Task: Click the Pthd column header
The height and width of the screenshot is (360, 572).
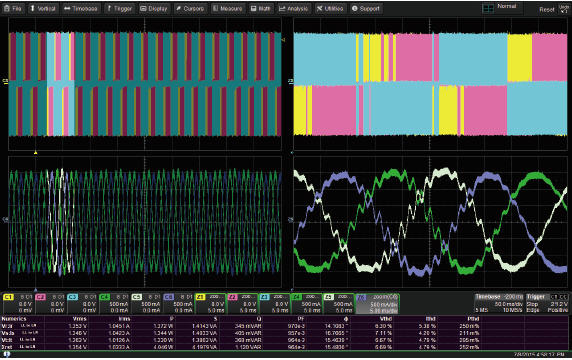Action: (473, 319)
